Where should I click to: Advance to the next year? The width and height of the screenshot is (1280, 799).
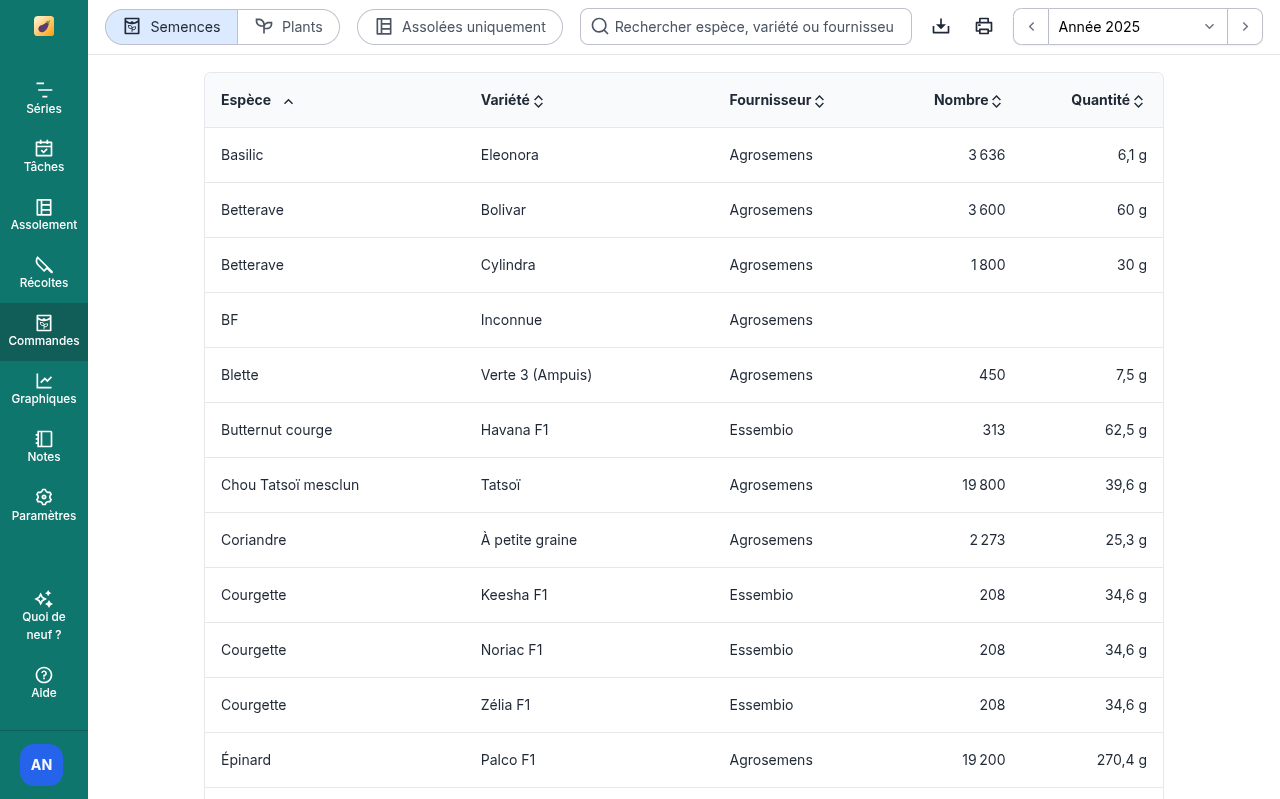coord(1245,27)
